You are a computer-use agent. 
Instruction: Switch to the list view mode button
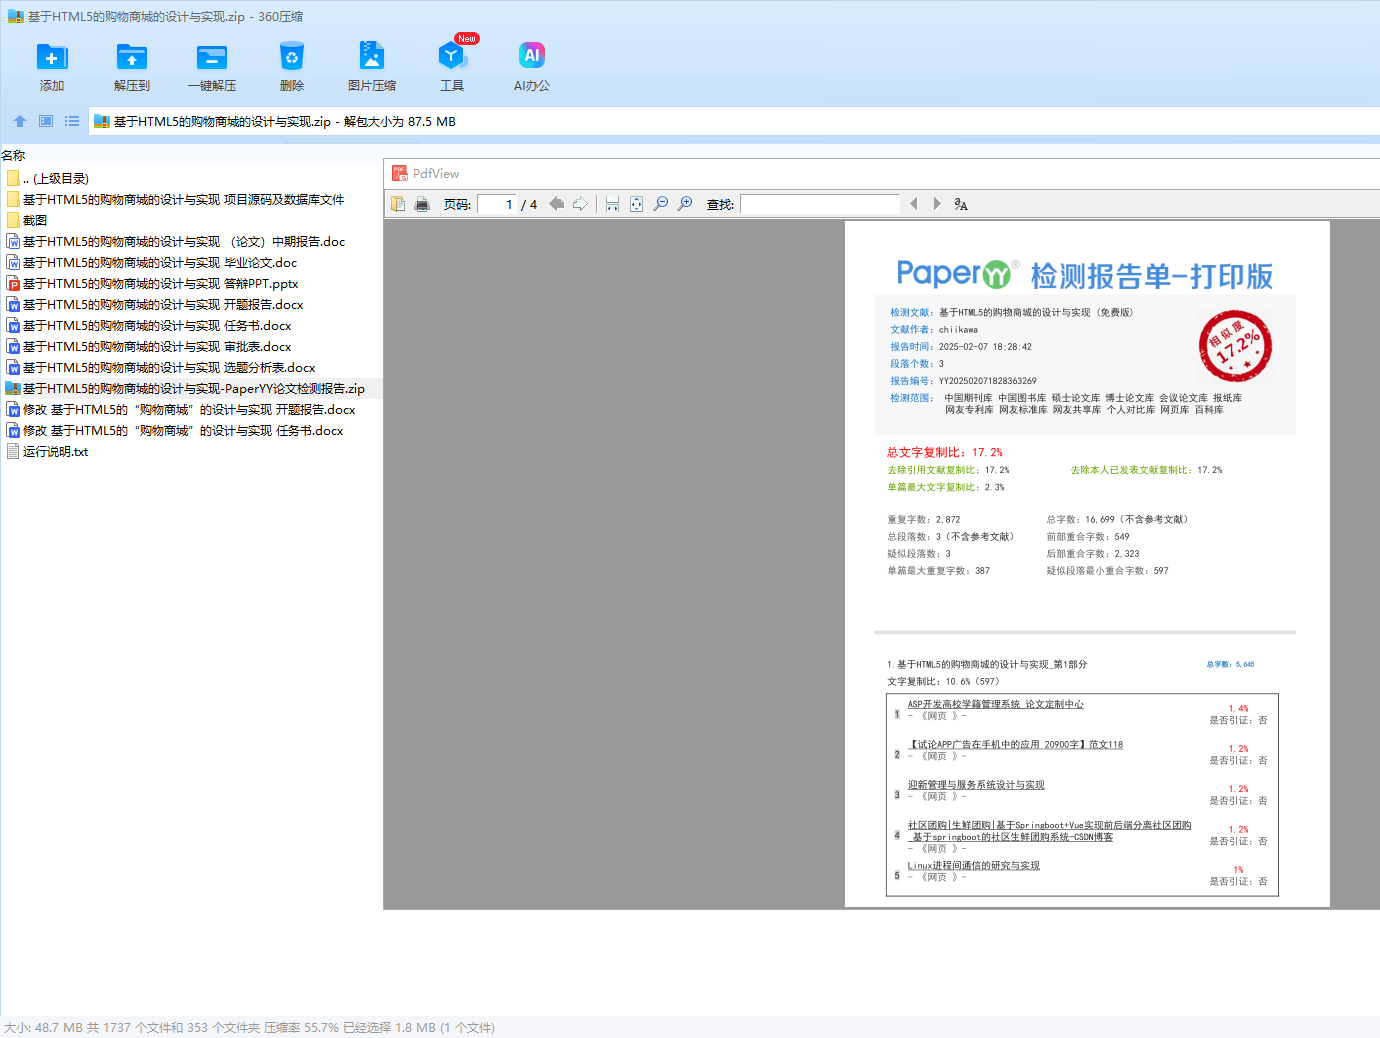[x=72, y=121]
